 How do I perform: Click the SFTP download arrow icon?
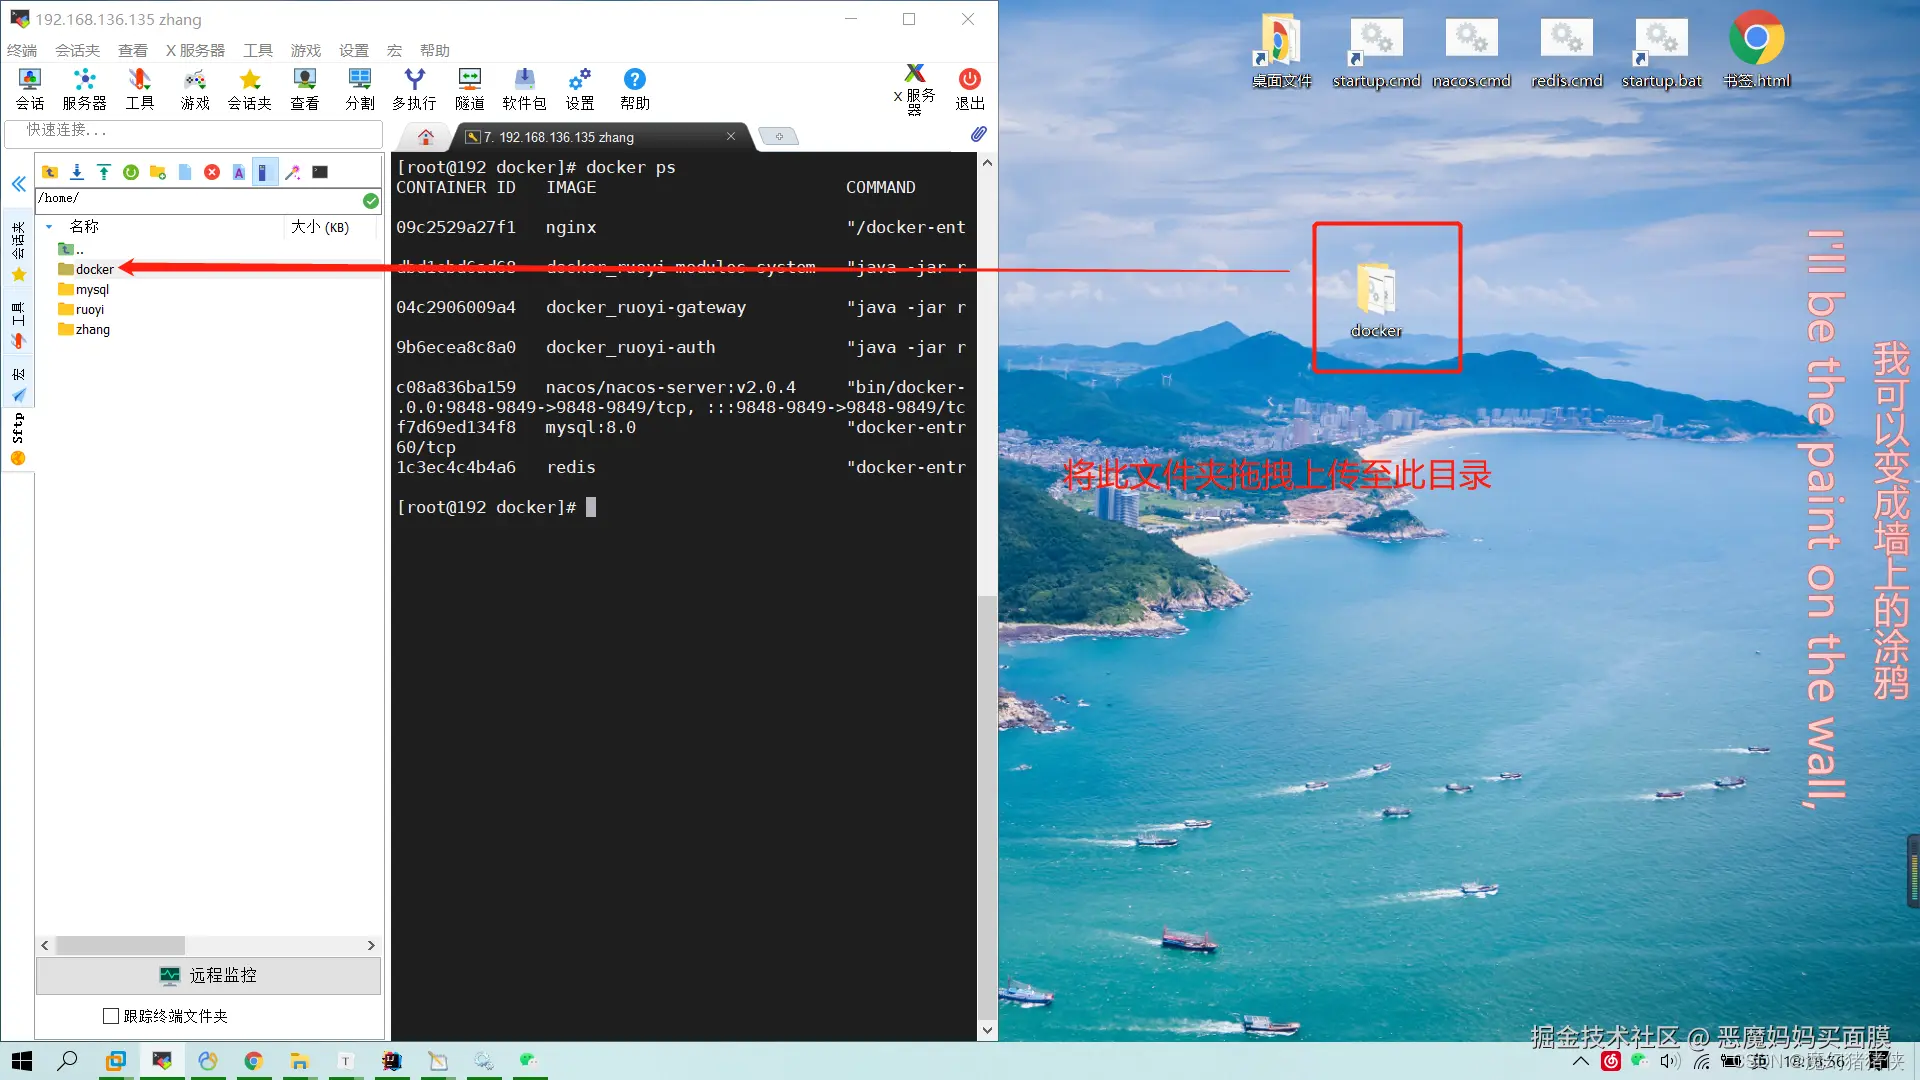click(77, 172)
